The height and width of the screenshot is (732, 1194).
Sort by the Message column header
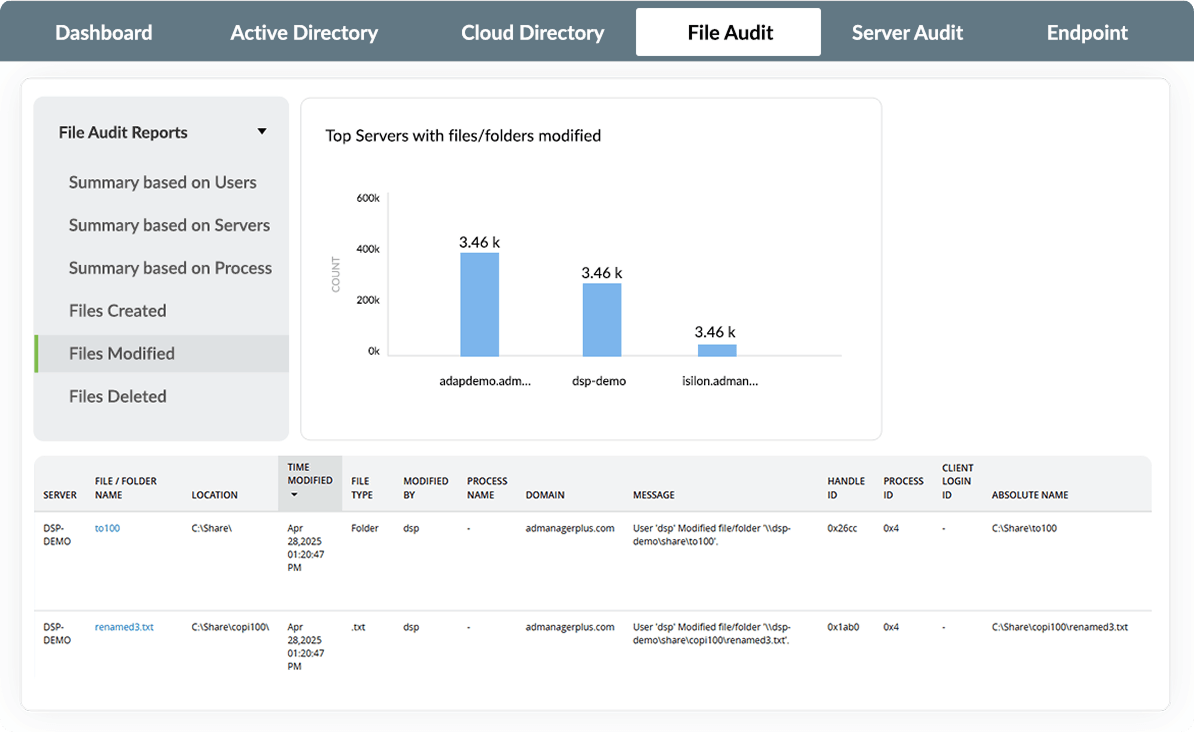tap(653, 495)
